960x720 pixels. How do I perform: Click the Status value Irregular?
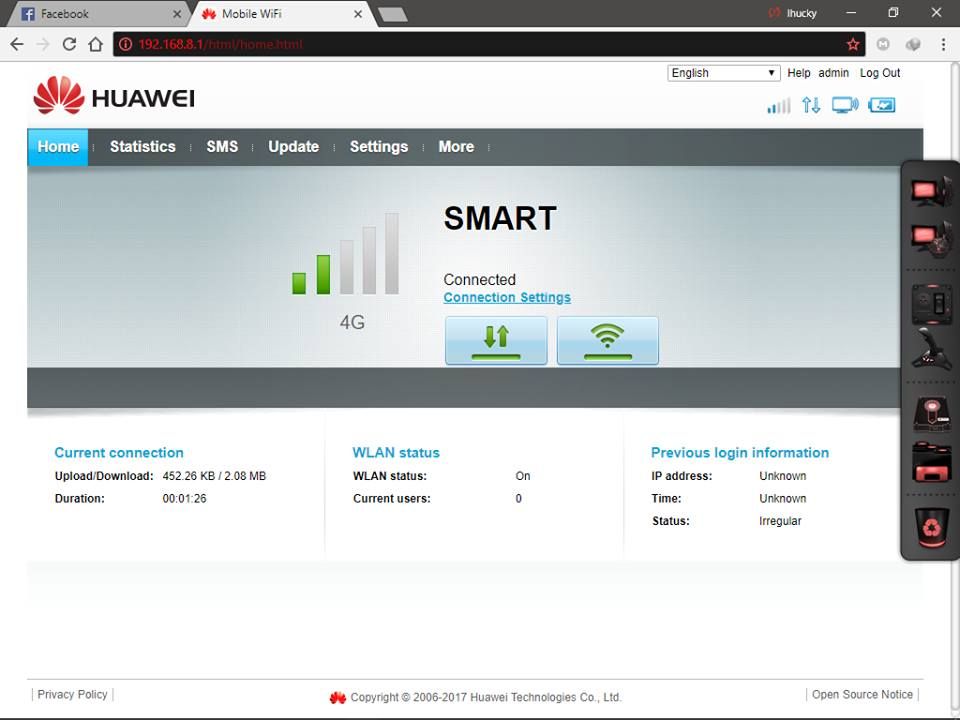click(780, 521)
